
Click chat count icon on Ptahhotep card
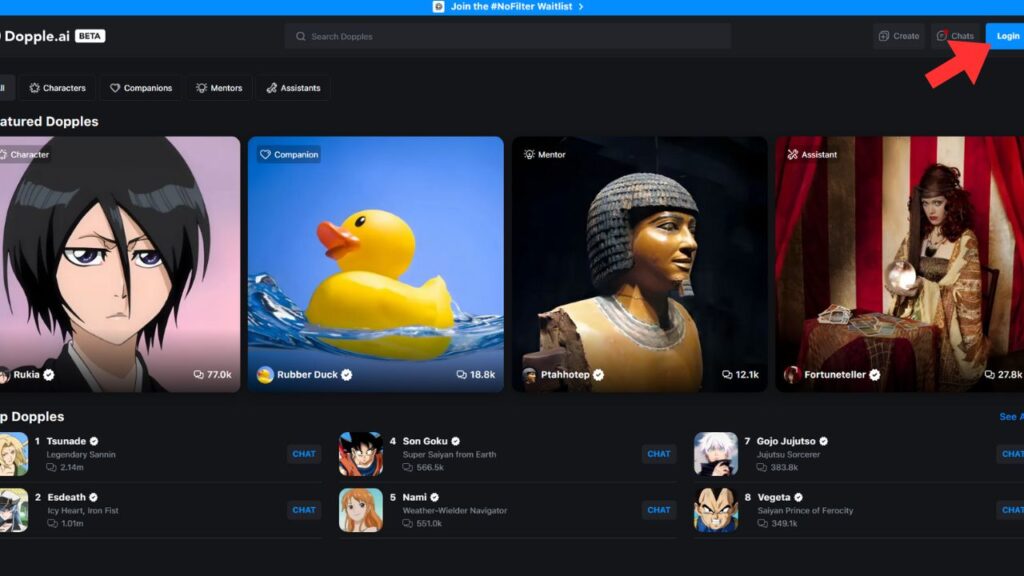[728, 375]
